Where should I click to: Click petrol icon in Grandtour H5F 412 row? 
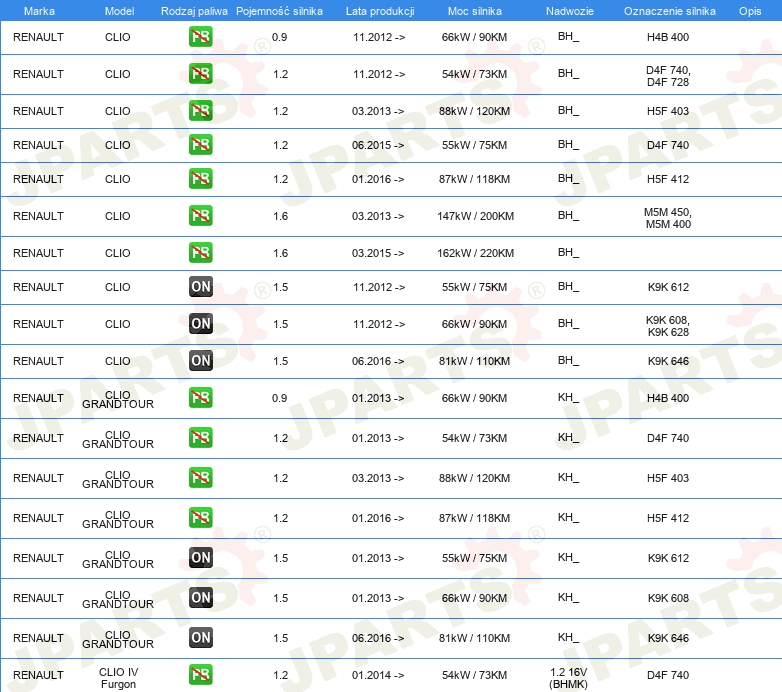[x=200, y=518]
